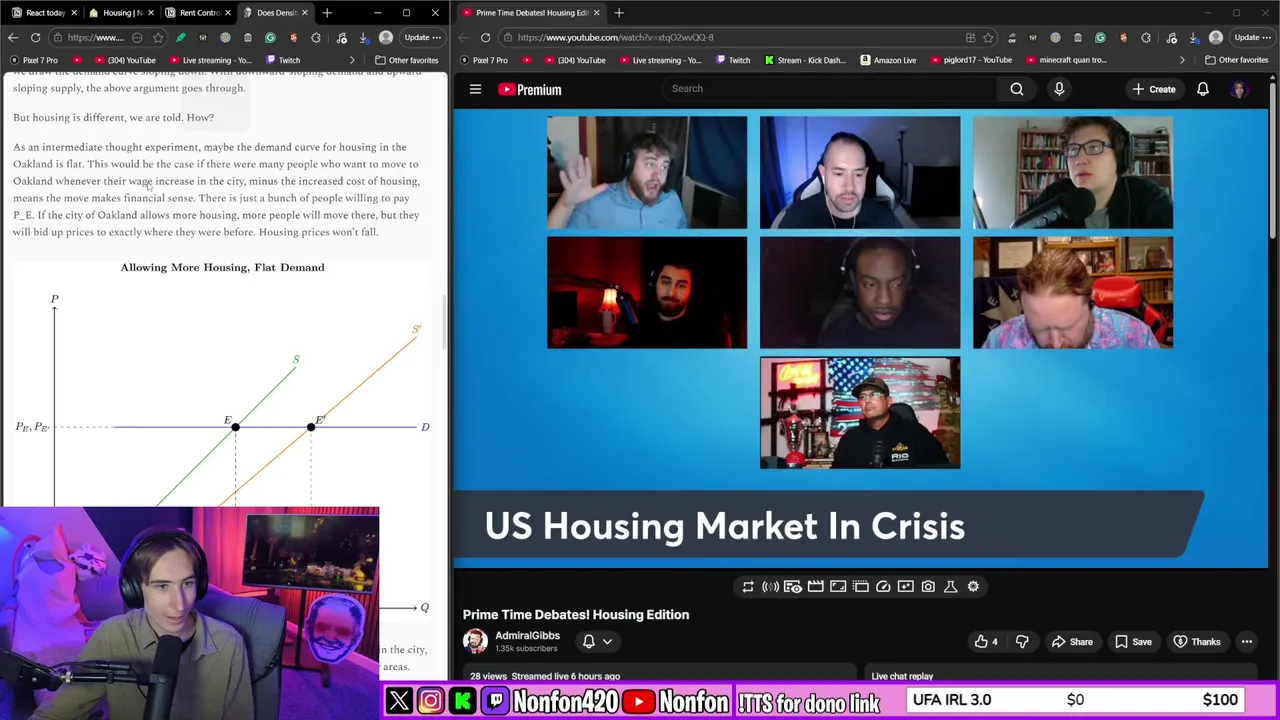Open a new tab in the right browser window

tap(619, 12)
